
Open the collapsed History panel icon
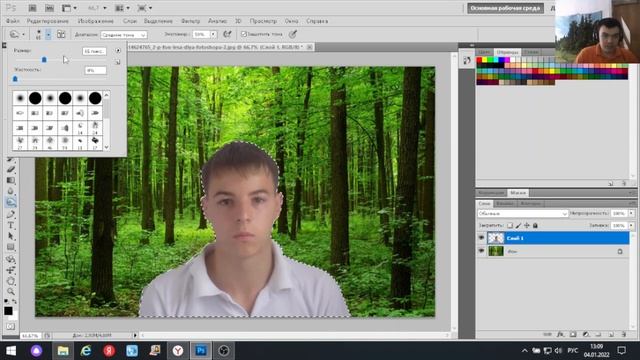(x=467, y=61)
